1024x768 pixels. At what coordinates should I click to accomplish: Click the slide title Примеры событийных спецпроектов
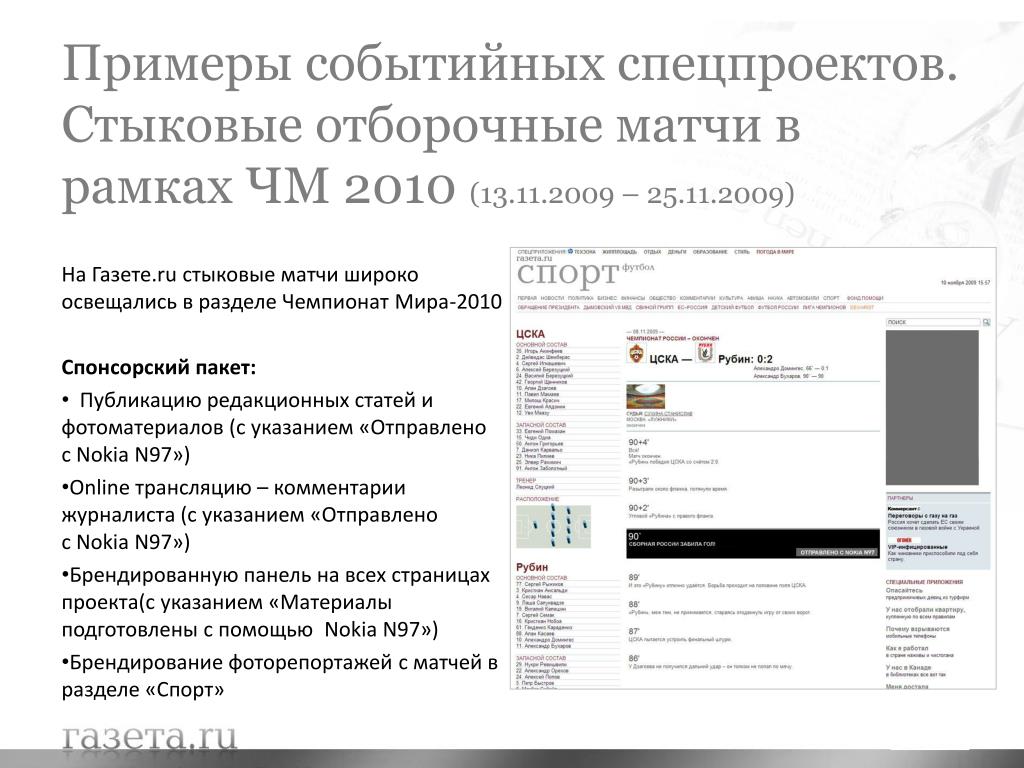(x=509, y=64)
